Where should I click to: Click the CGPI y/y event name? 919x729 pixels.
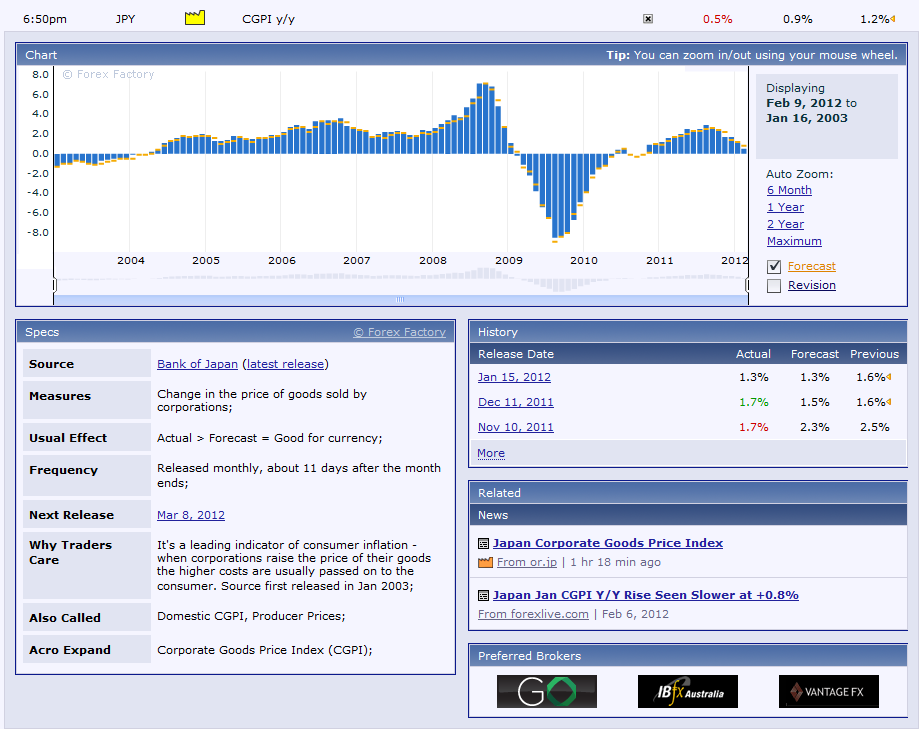tap(268, 19)
